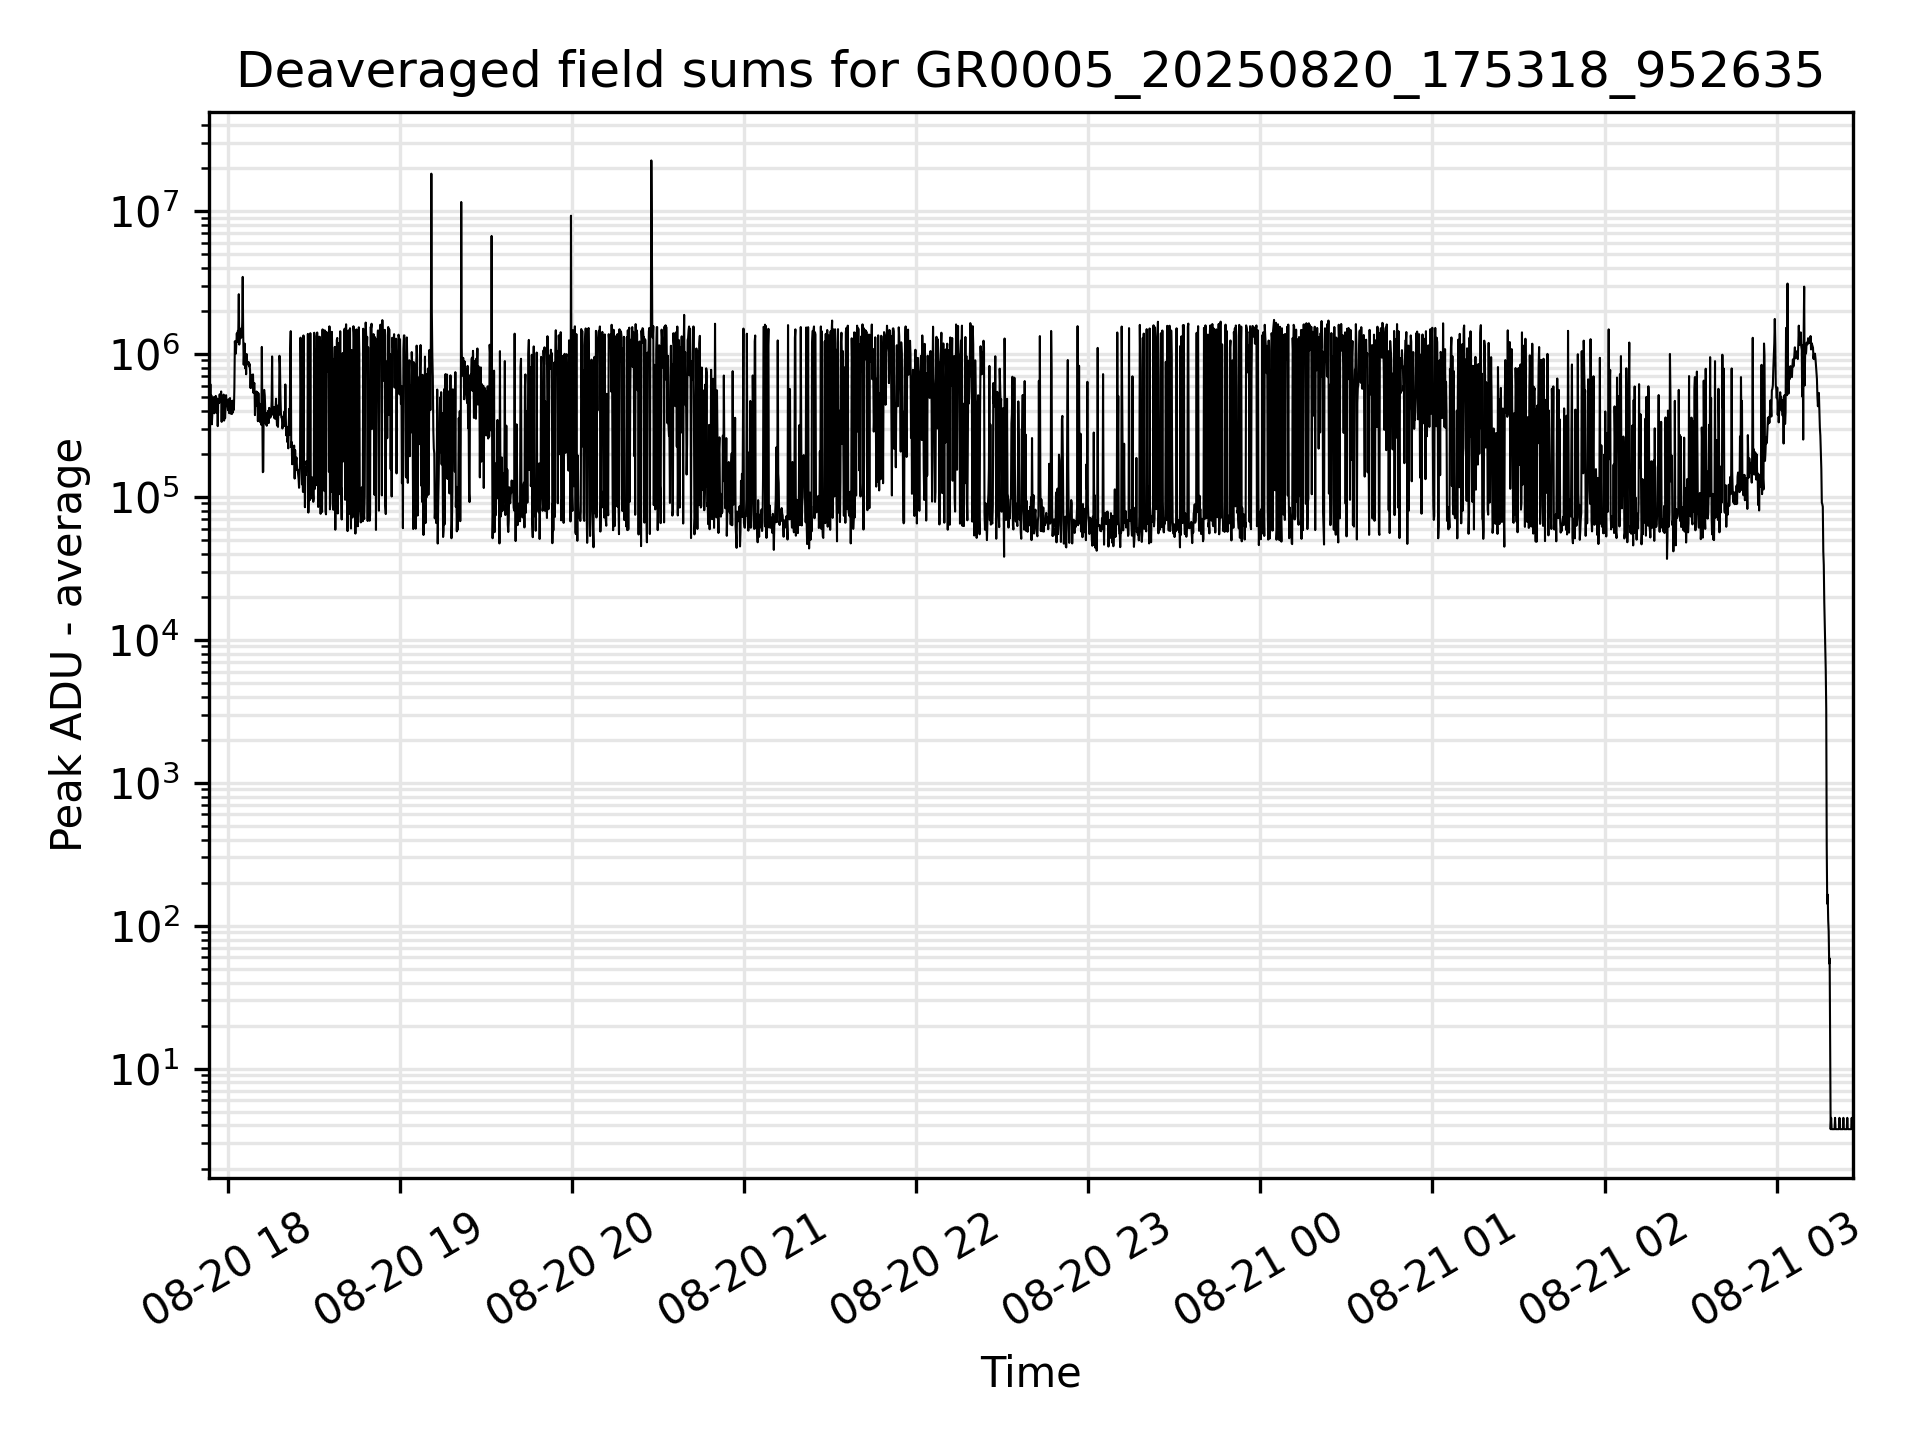Viewport: 1920px width, 1440px height.
Task: Click the x tick label '08-21 00'
Action: tap(1258, 1270)
